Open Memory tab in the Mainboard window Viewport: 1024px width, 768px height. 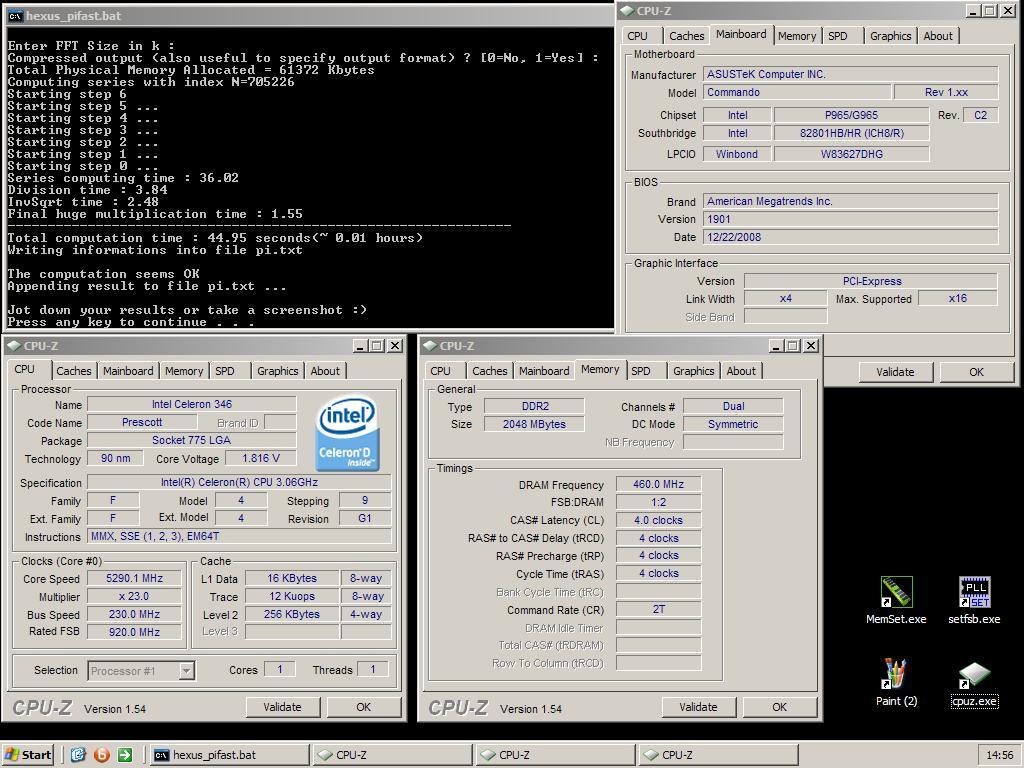(797, 36)
